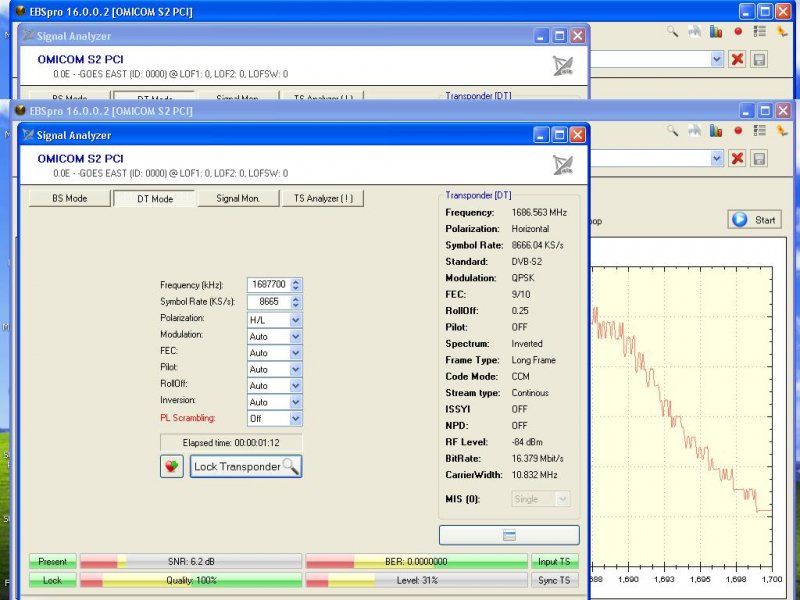Click the floppy disk save icon in lower window
Screen dimensions: 800x600
coord(760,159)
